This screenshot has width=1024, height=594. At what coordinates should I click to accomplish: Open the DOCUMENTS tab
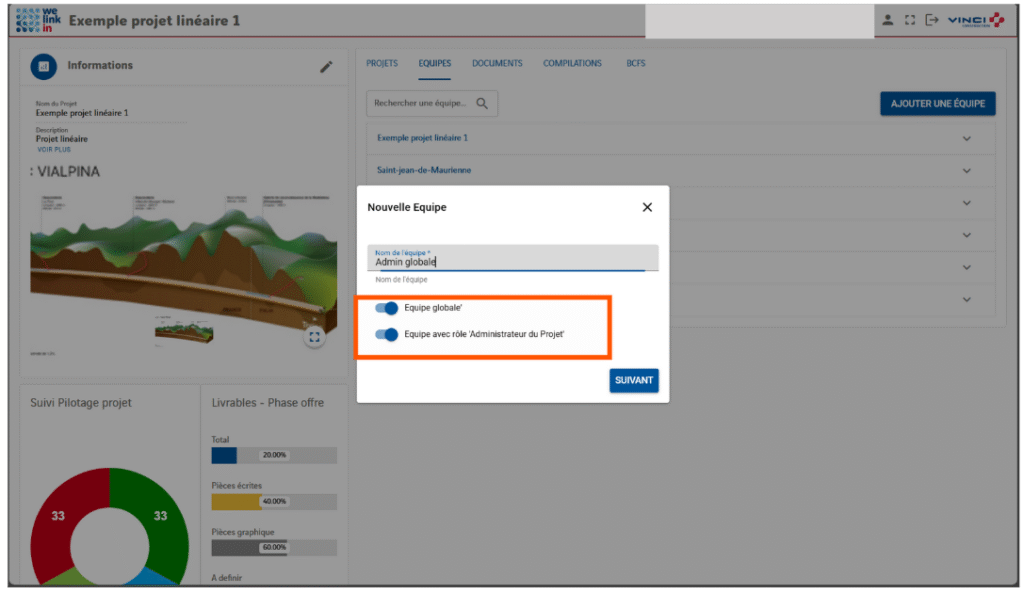point(497,64)
